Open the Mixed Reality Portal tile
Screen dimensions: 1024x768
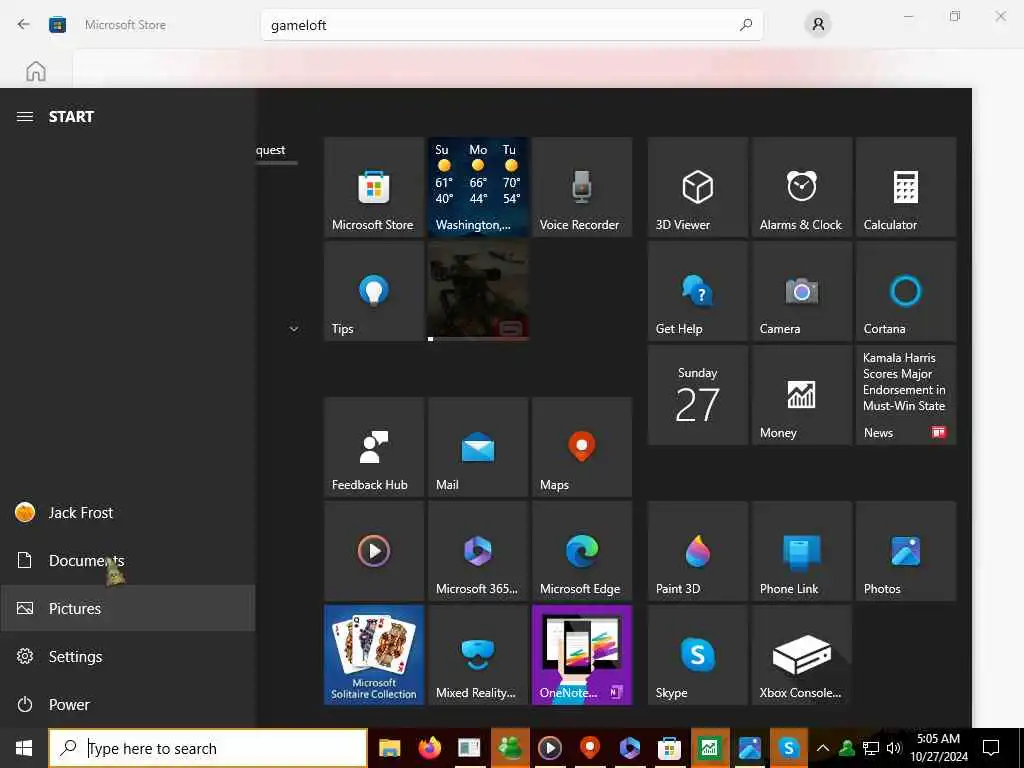(x=478, y=655)
